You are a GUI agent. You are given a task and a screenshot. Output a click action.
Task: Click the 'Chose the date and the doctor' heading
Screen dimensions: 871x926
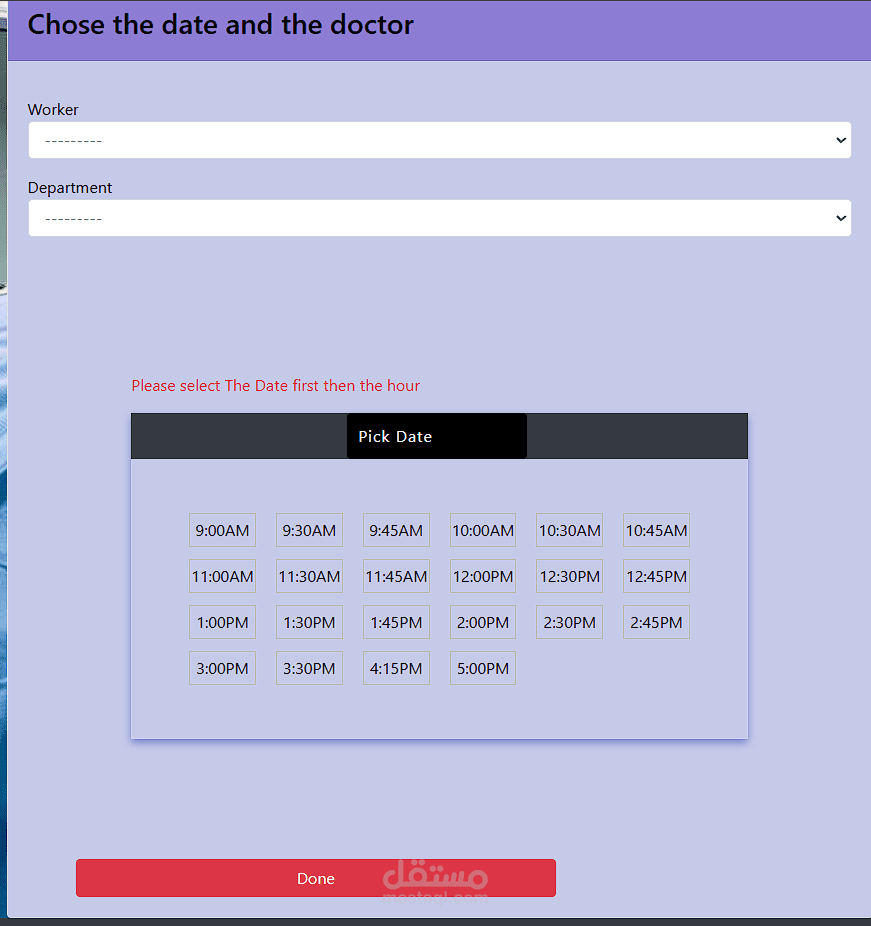(x=220, y=25)
